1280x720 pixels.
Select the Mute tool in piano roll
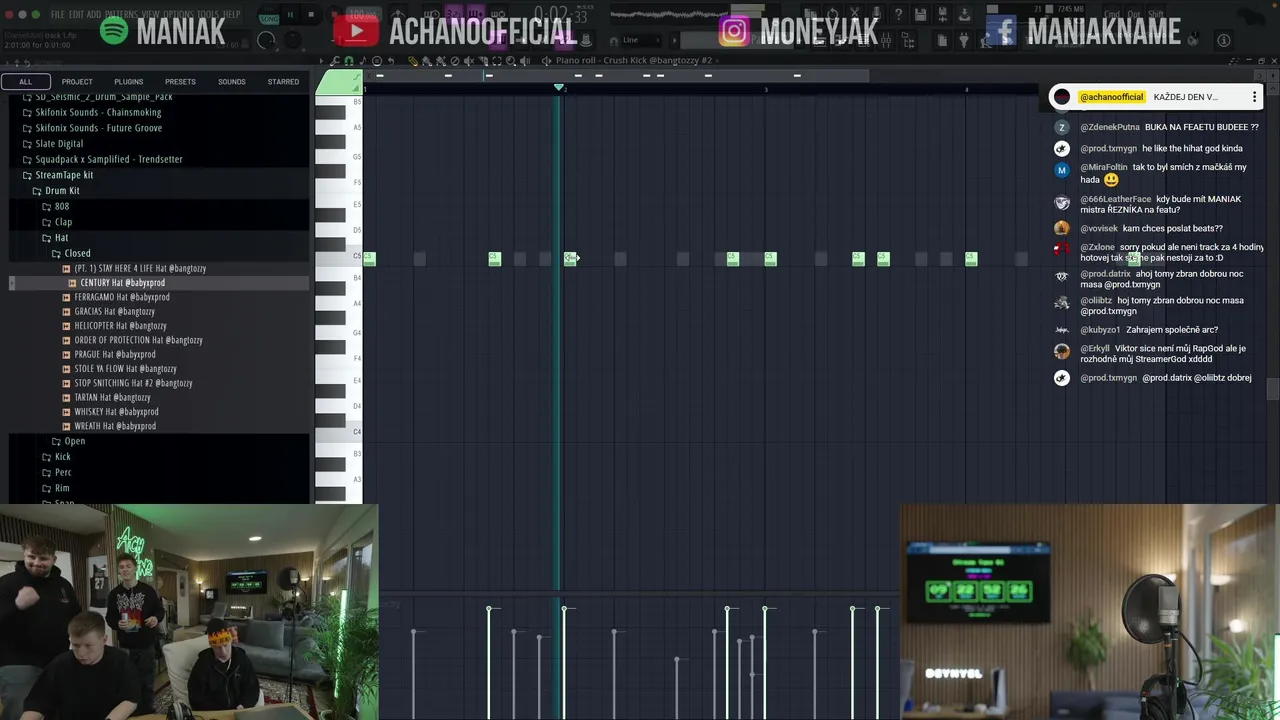coord(469,61)
